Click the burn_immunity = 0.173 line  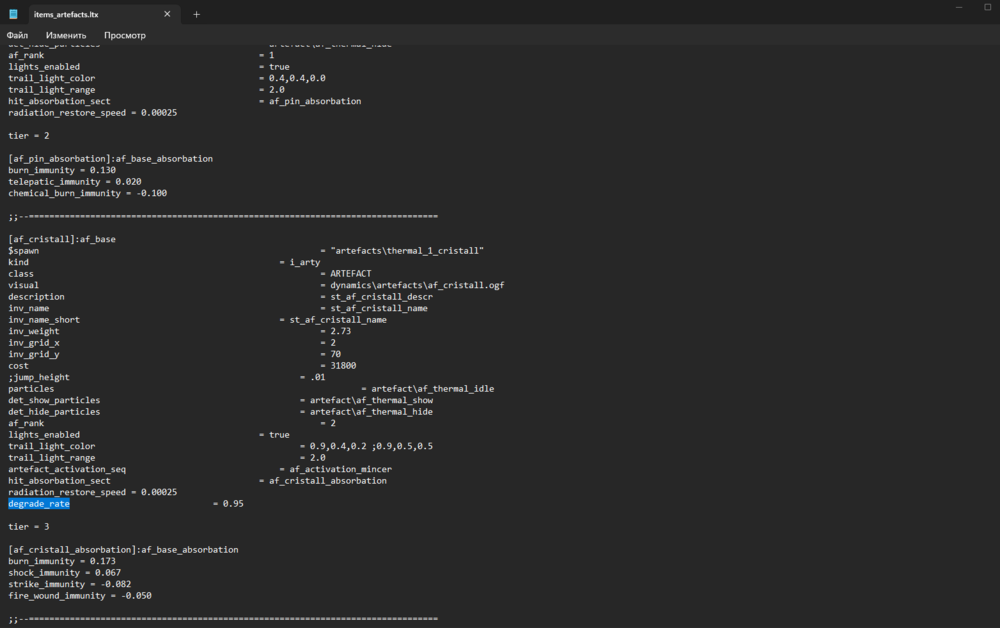click(x=59, y=561)
